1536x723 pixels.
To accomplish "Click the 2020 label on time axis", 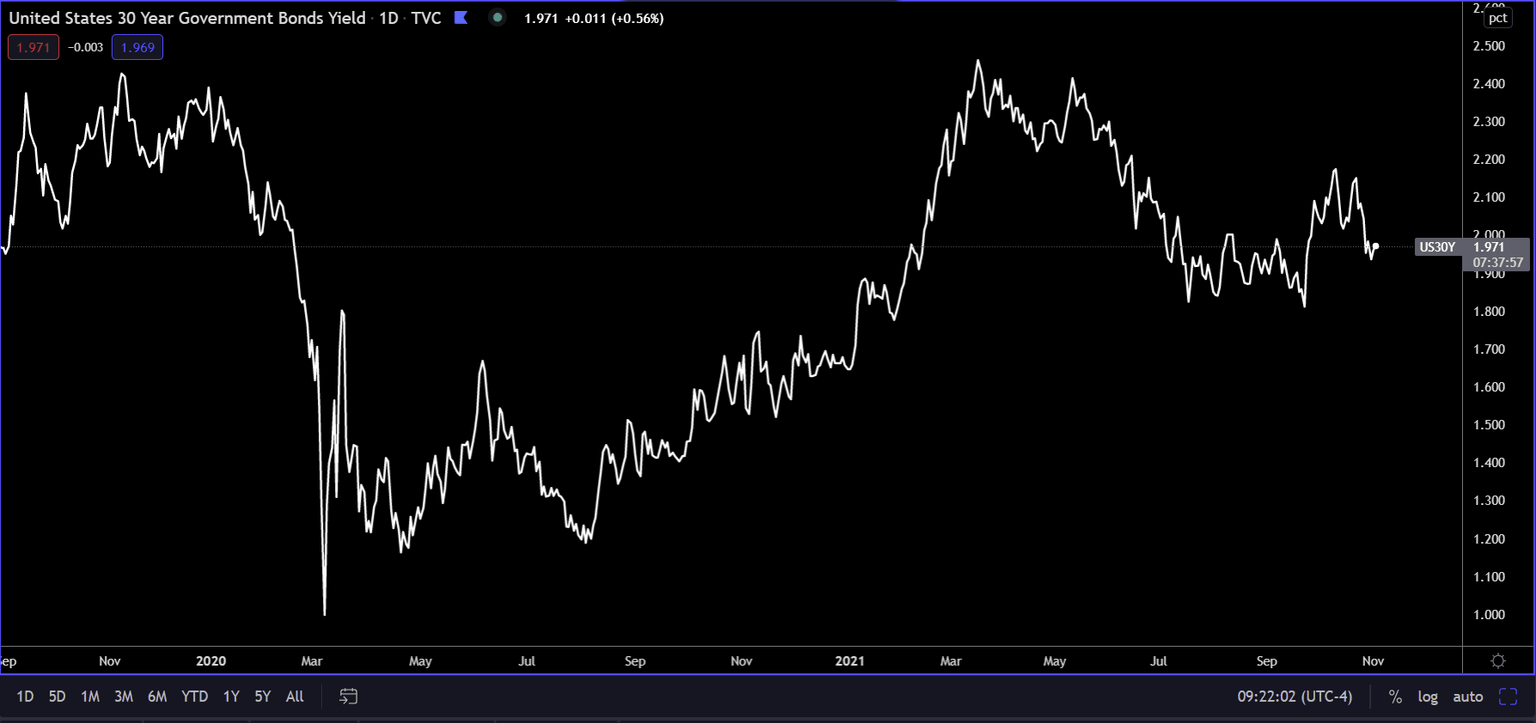I will tap(211, 661).
